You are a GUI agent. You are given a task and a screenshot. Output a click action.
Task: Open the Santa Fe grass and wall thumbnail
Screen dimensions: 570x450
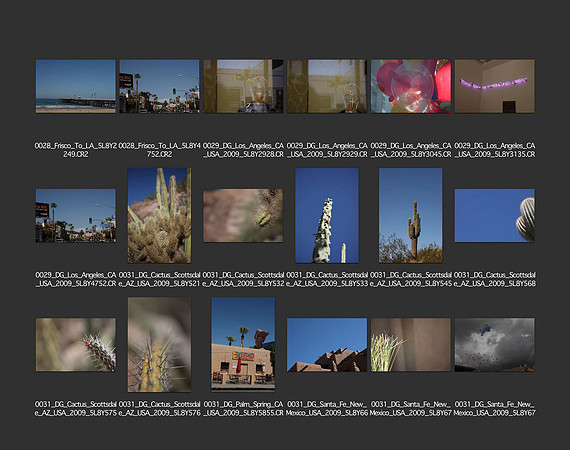[x=411, y=345]
